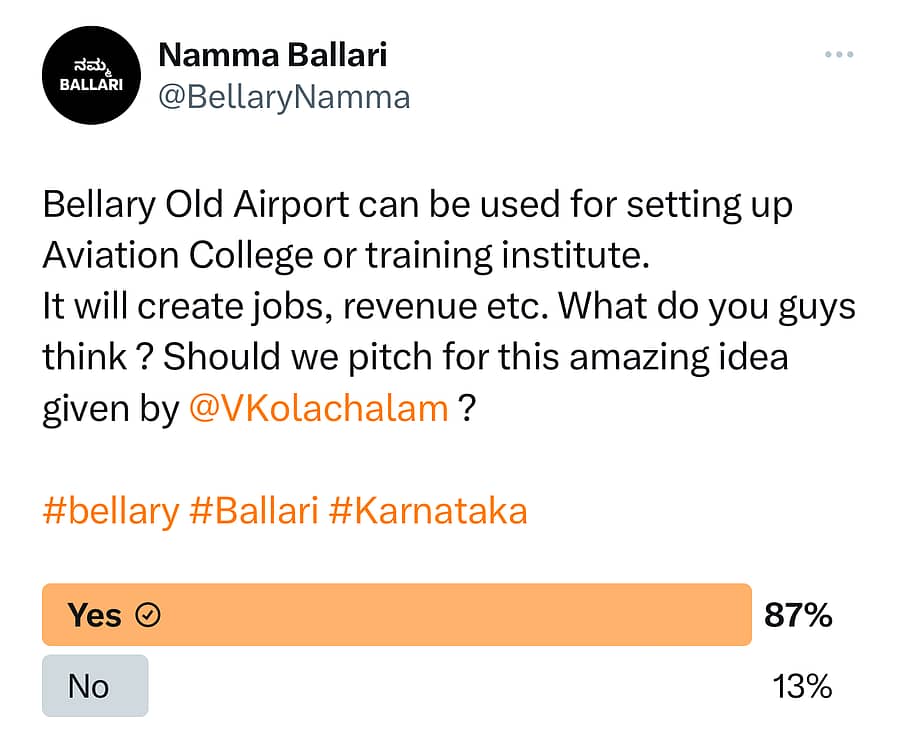Click the "Should we pitch" text line
This screenshot has height=729, width=900.
click(475, 357)
